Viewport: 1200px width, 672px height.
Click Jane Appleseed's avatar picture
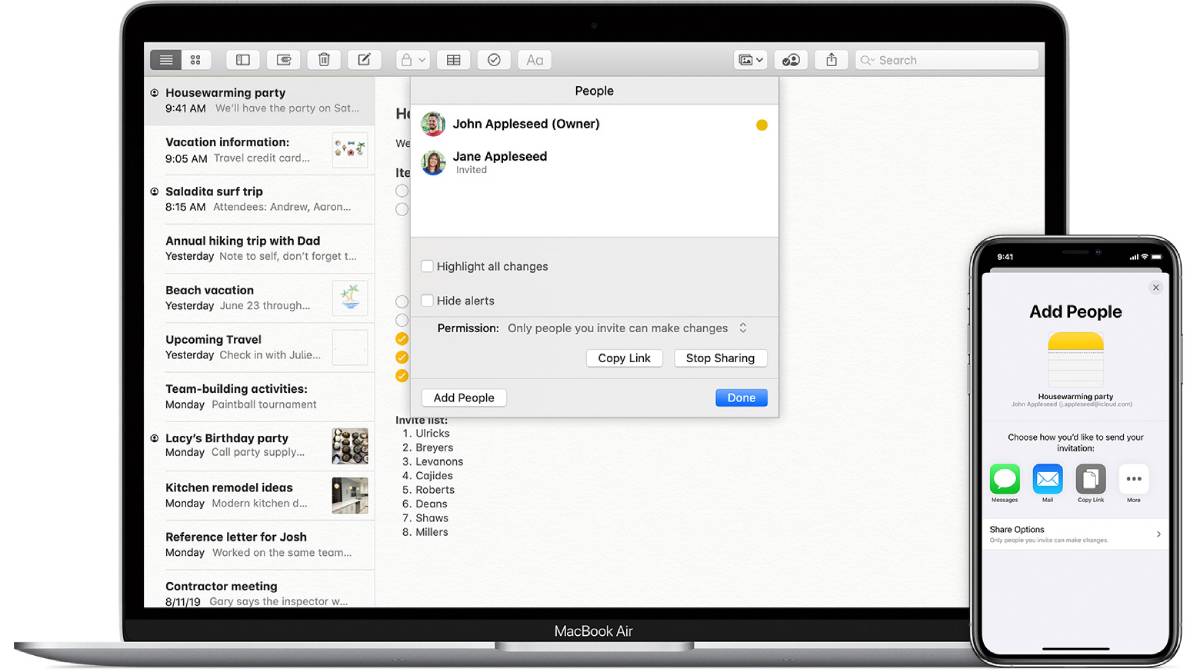(x=433, y=162)
